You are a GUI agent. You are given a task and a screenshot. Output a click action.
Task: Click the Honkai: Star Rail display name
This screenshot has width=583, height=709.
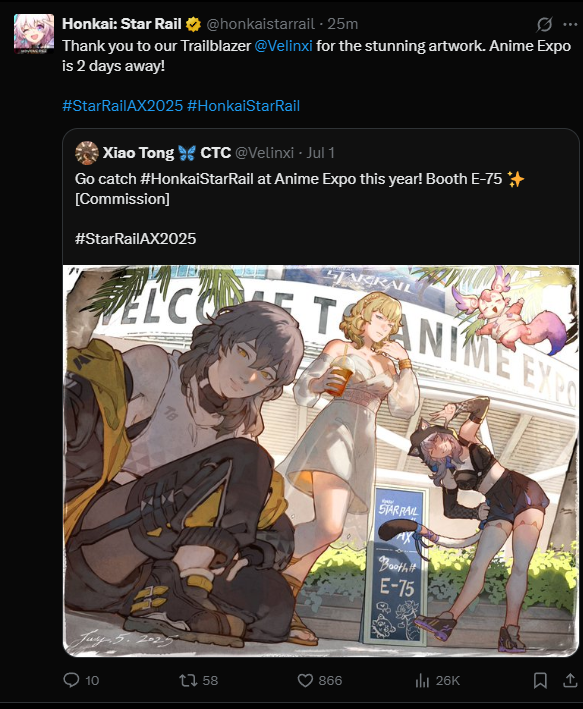(x=122, y=24)
